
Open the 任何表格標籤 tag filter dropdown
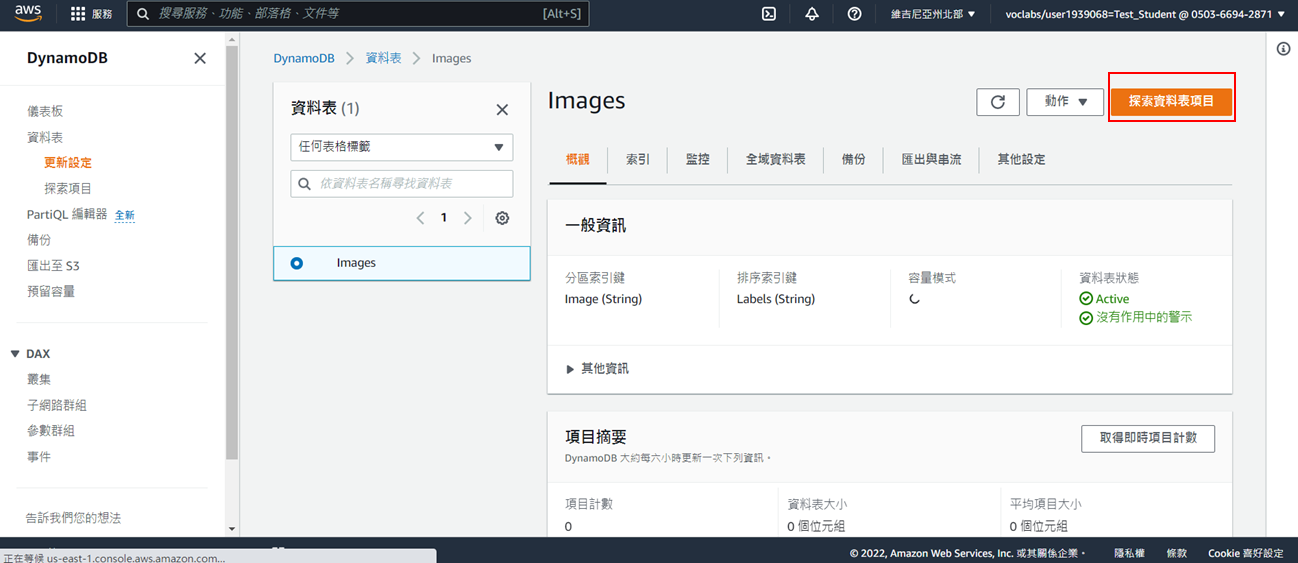[402, 147]
